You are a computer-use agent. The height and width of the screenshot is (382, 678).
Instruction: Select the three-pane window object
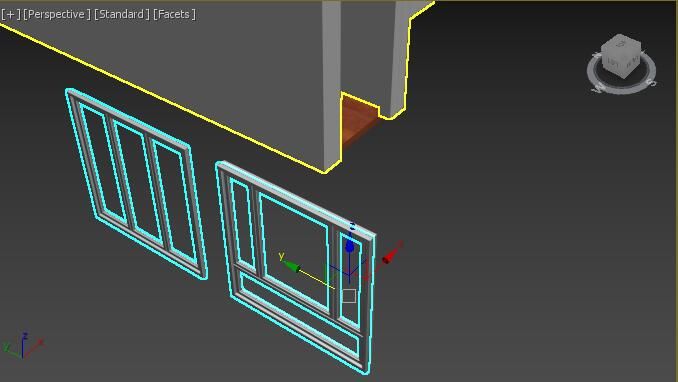(x=136, y=183)
